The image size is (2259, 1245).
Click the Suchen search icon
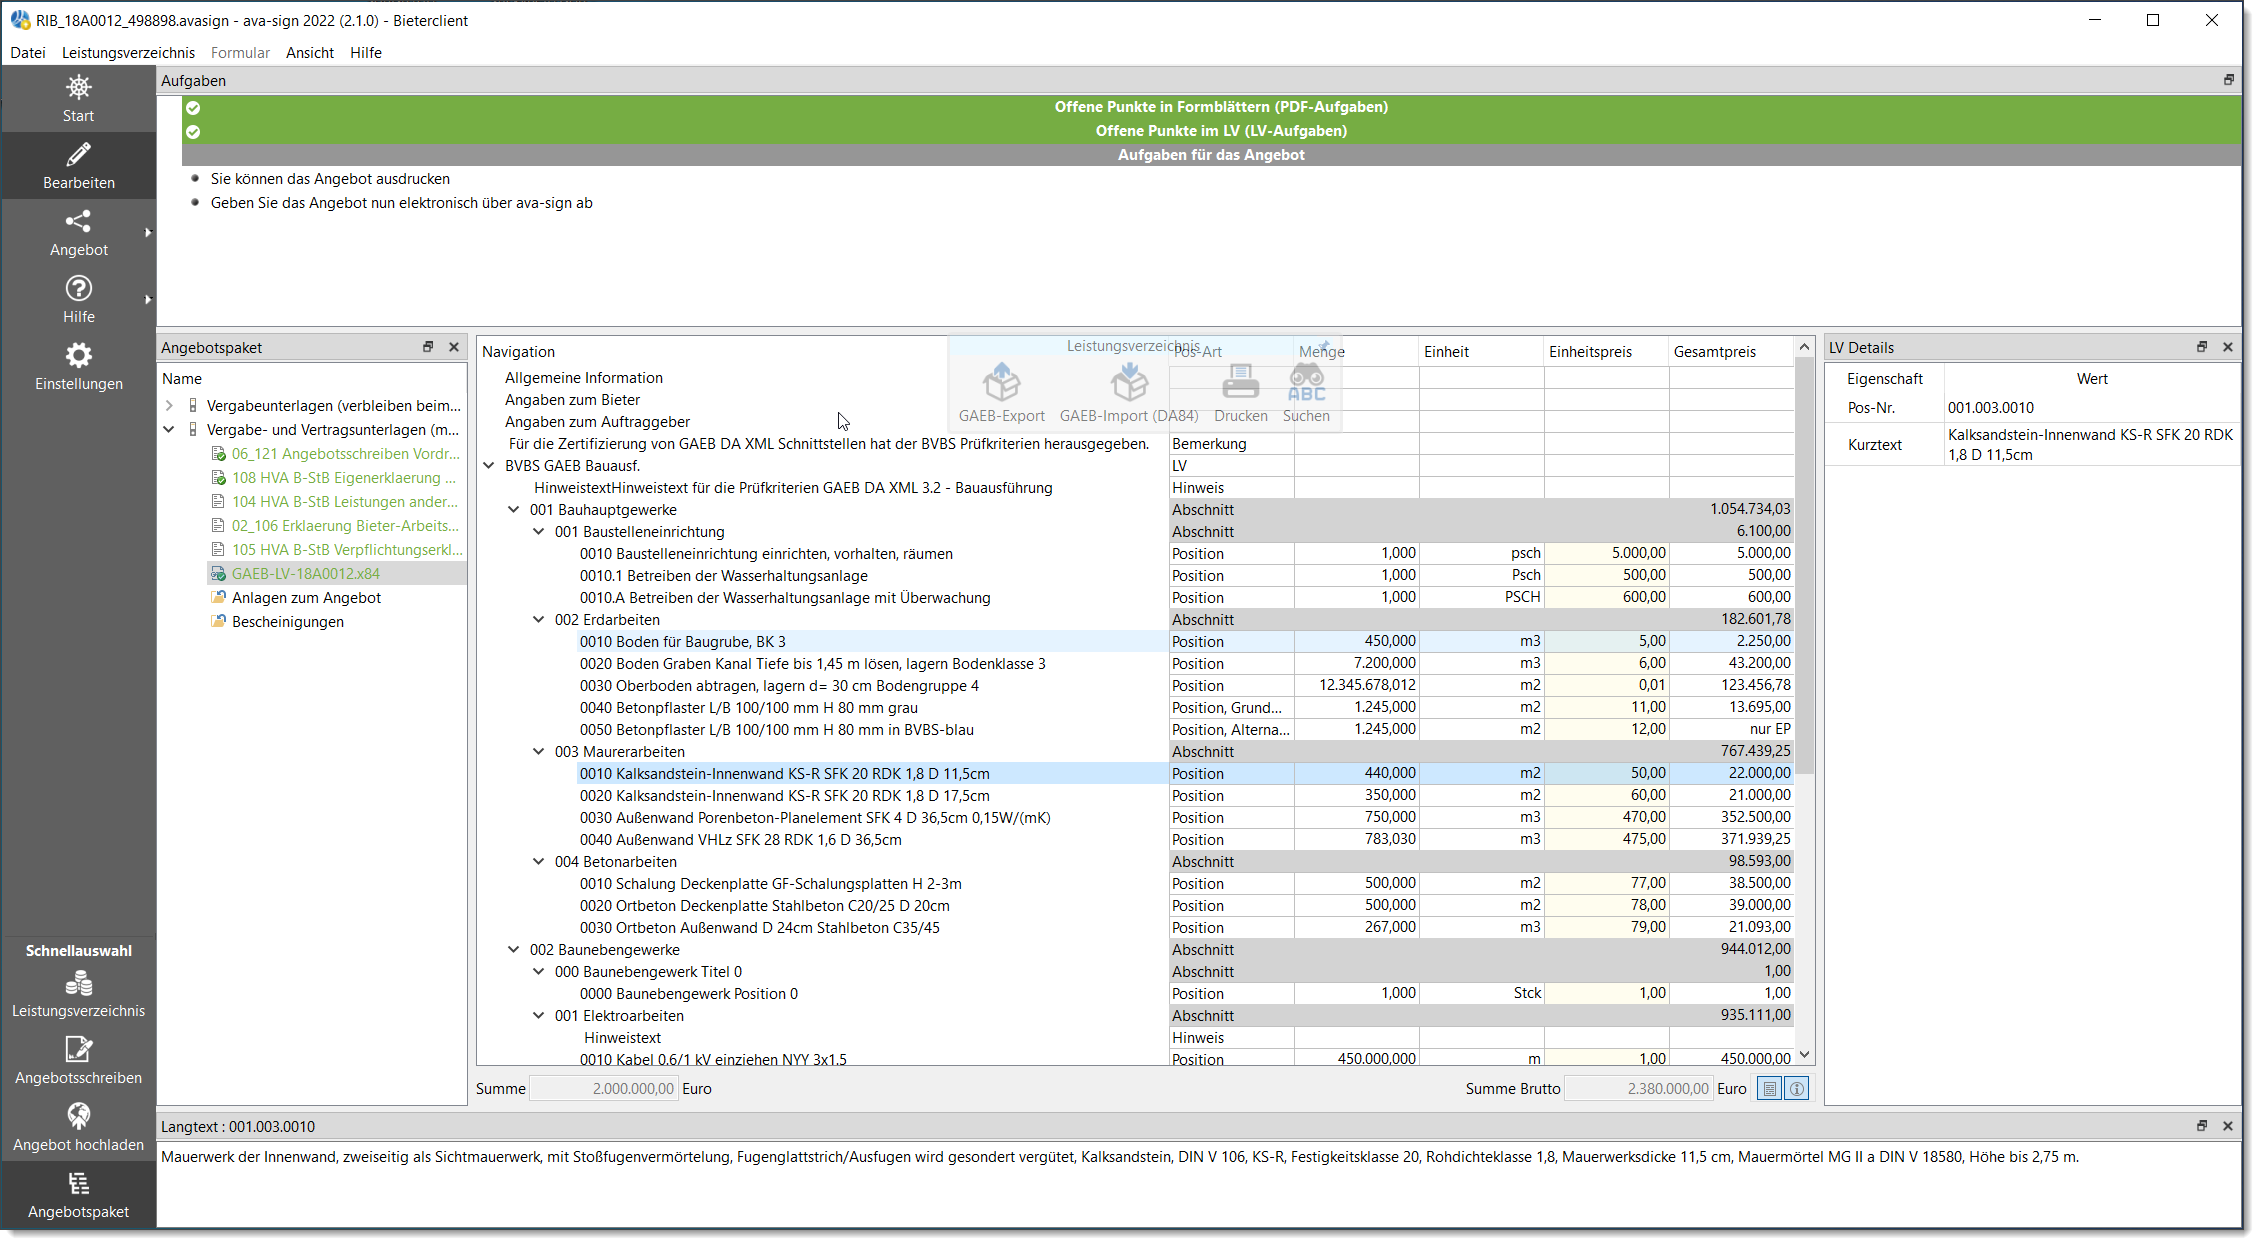[1306, 382]
